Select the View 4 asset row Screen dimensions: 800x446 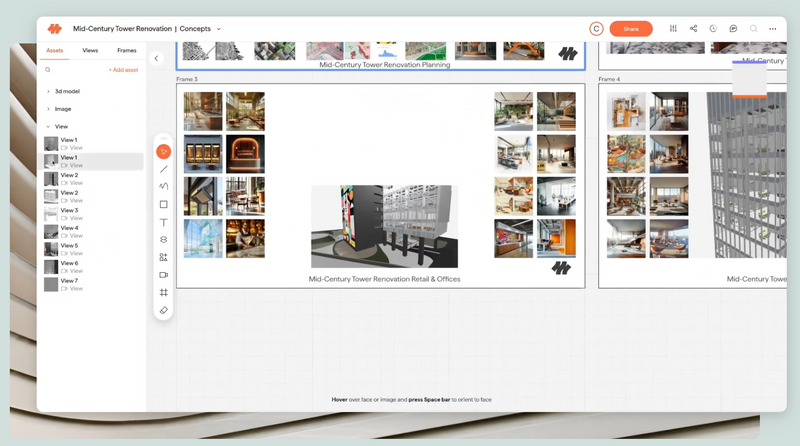point(92,232)
